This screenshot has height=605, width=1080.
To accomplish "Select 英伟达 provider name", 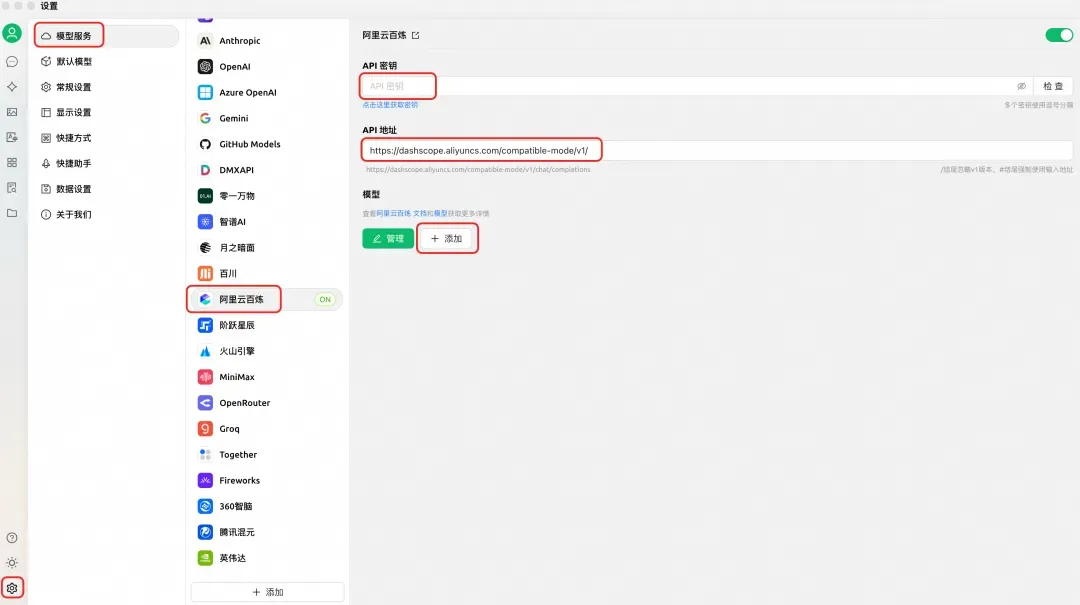I will [232, 557].
